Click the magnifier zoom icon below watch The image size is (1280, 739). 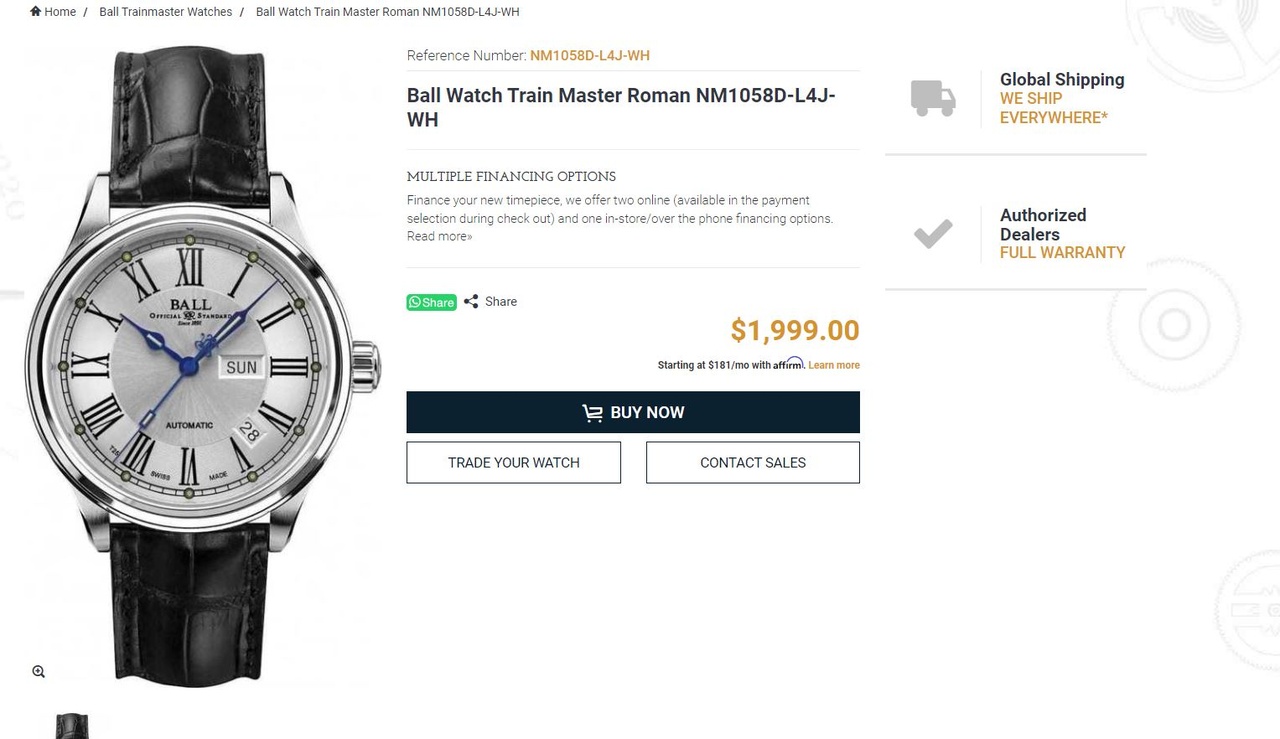tap(38, 671)
